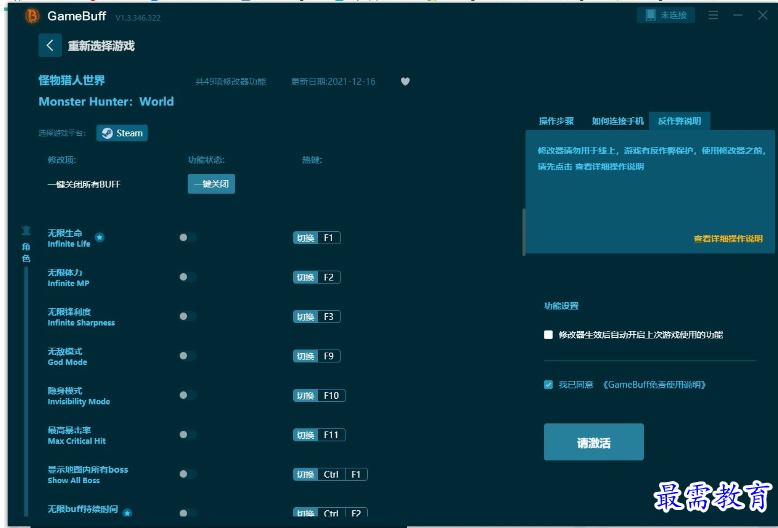This screenshot has width=778, height=528.
Task: Click the phone 未连接 connection button
Action: pyautogui.click(x=666, y=15)
